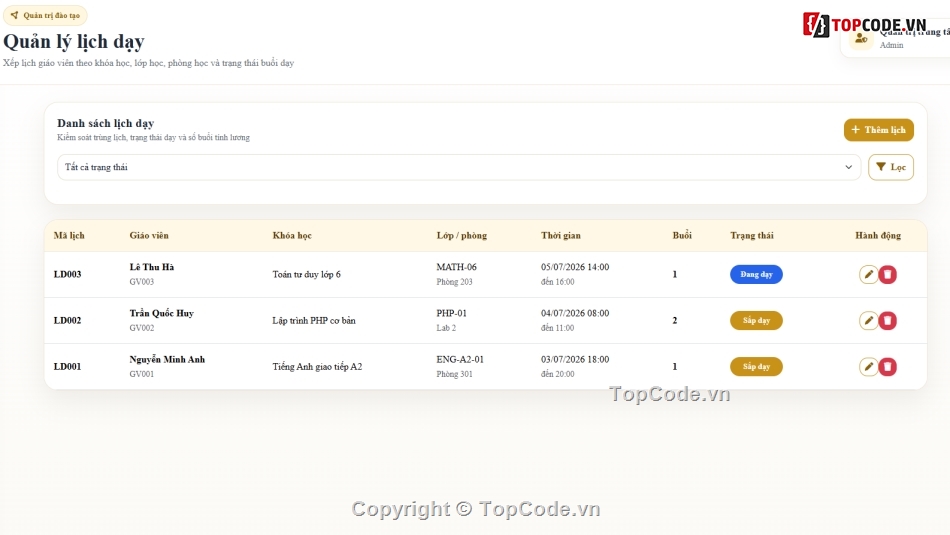The image size is (950, 535).
Task: Click the 'Admin' role label
Action: [x=891, y=45]
